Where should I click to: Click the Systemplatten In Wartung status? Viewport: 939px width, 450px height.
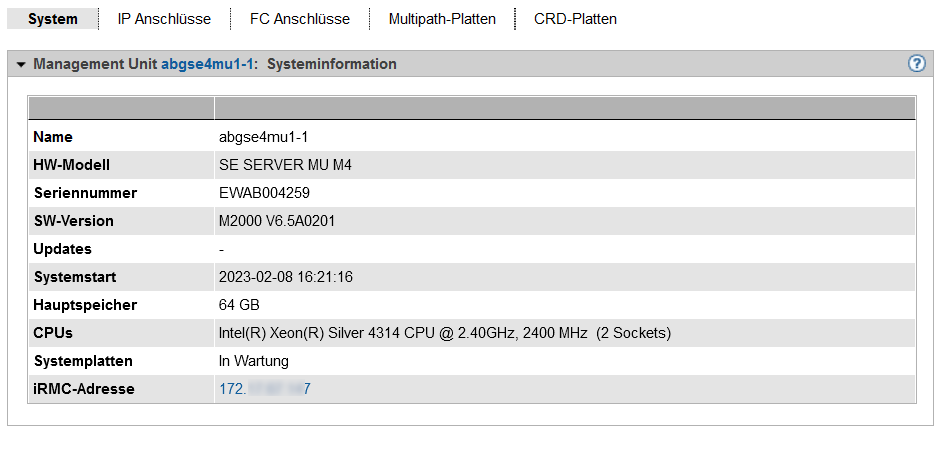(x=254, y=361)
